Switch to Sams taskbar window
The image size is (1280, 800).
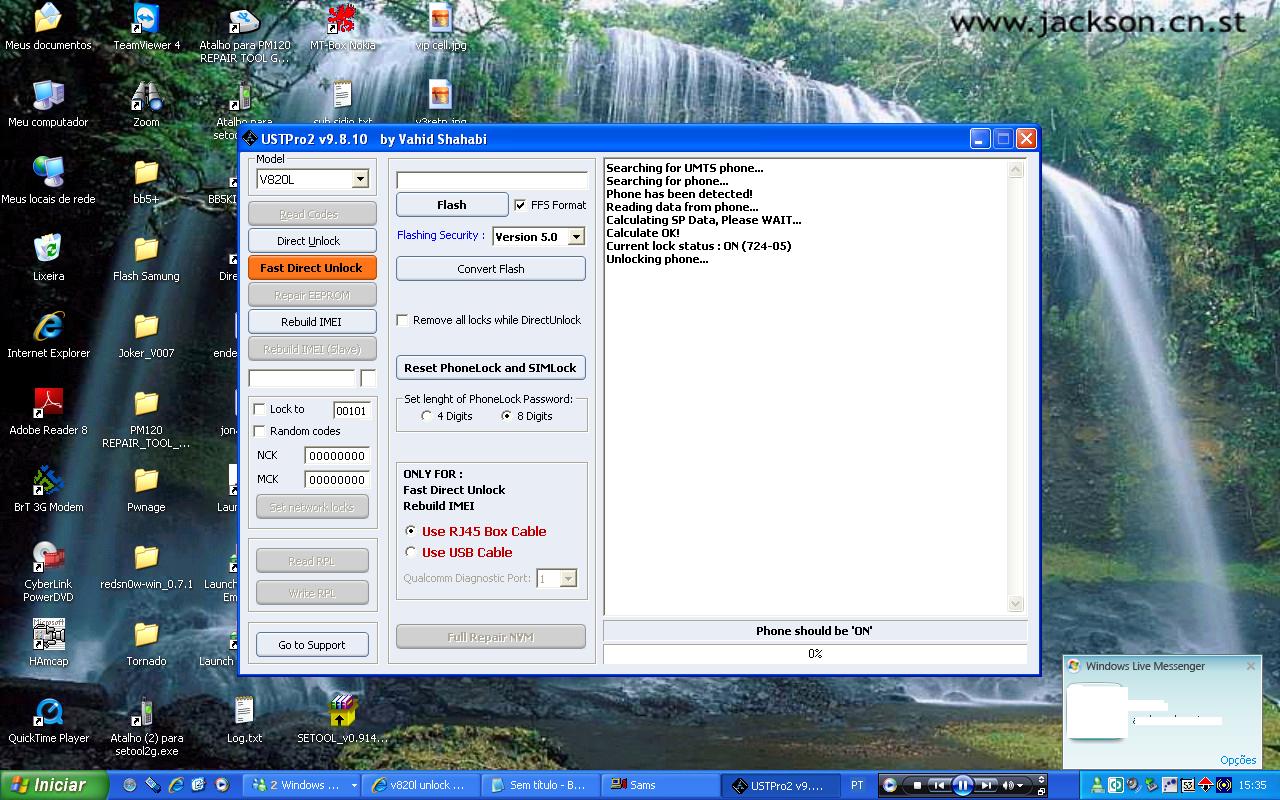660,785
